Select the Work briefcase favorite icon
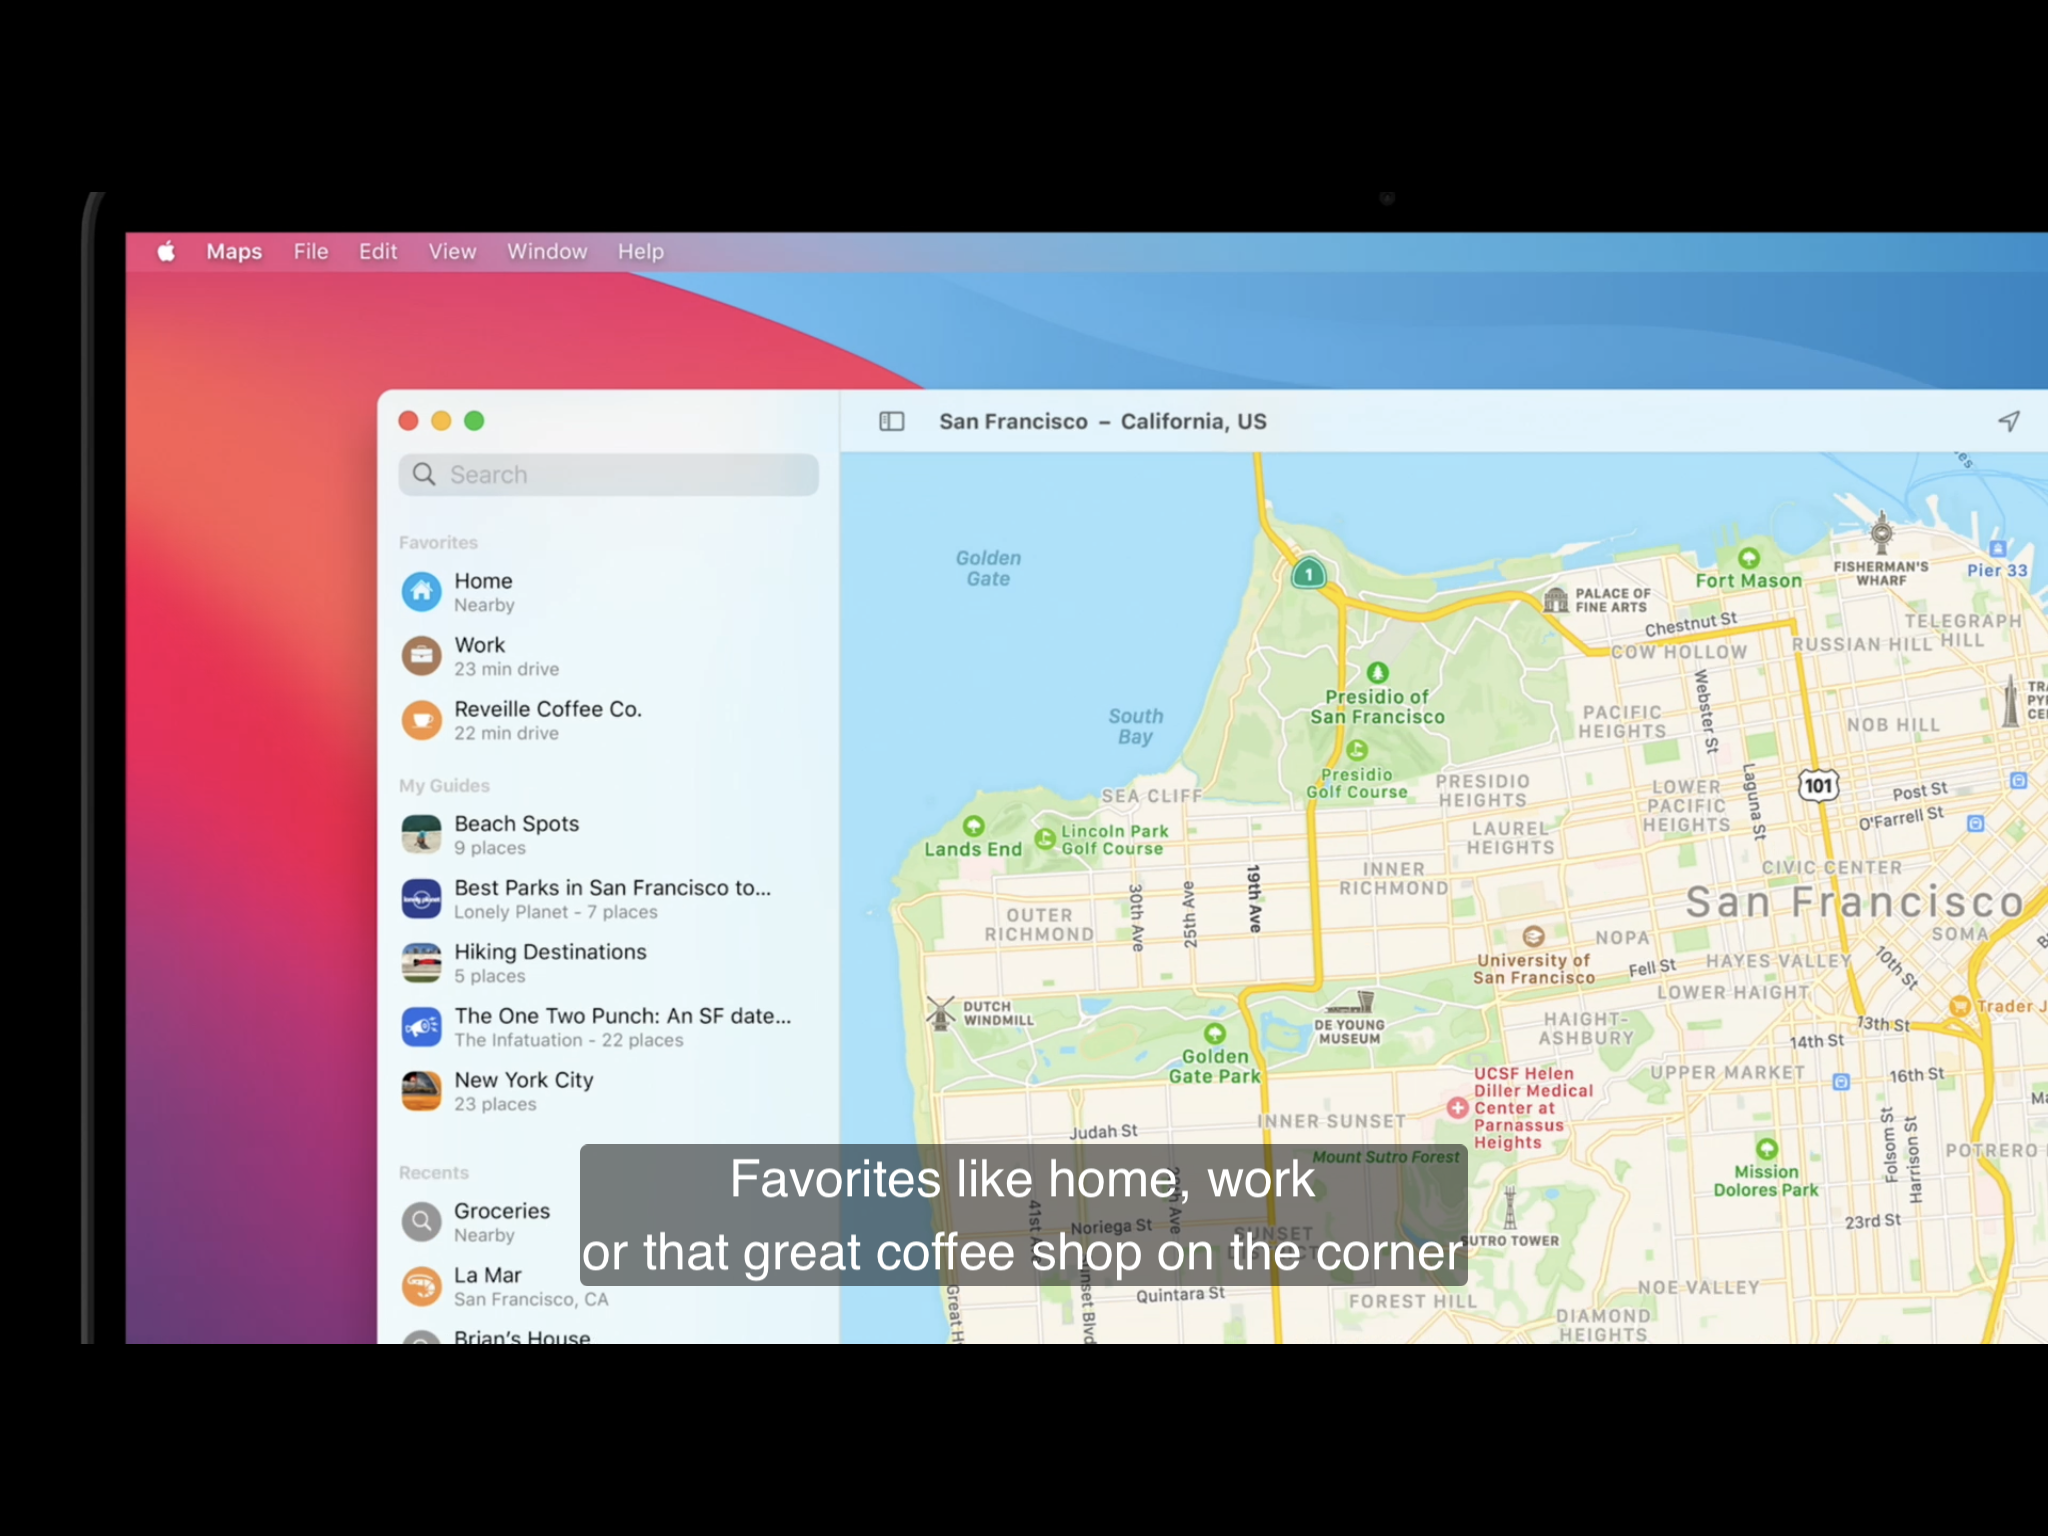2048x1536 pixels. point(422,656)
